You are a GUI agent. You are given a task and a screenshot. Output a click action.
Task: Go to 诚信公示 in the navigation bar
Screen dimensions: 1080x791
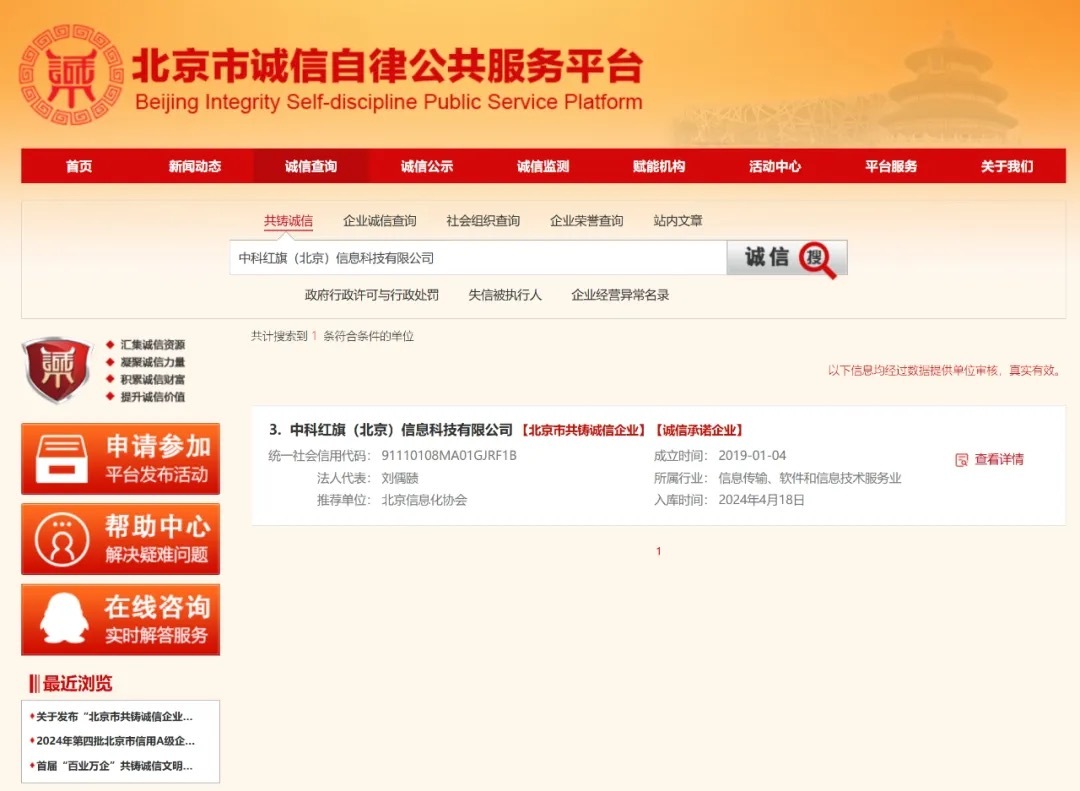tap(427, 166)
